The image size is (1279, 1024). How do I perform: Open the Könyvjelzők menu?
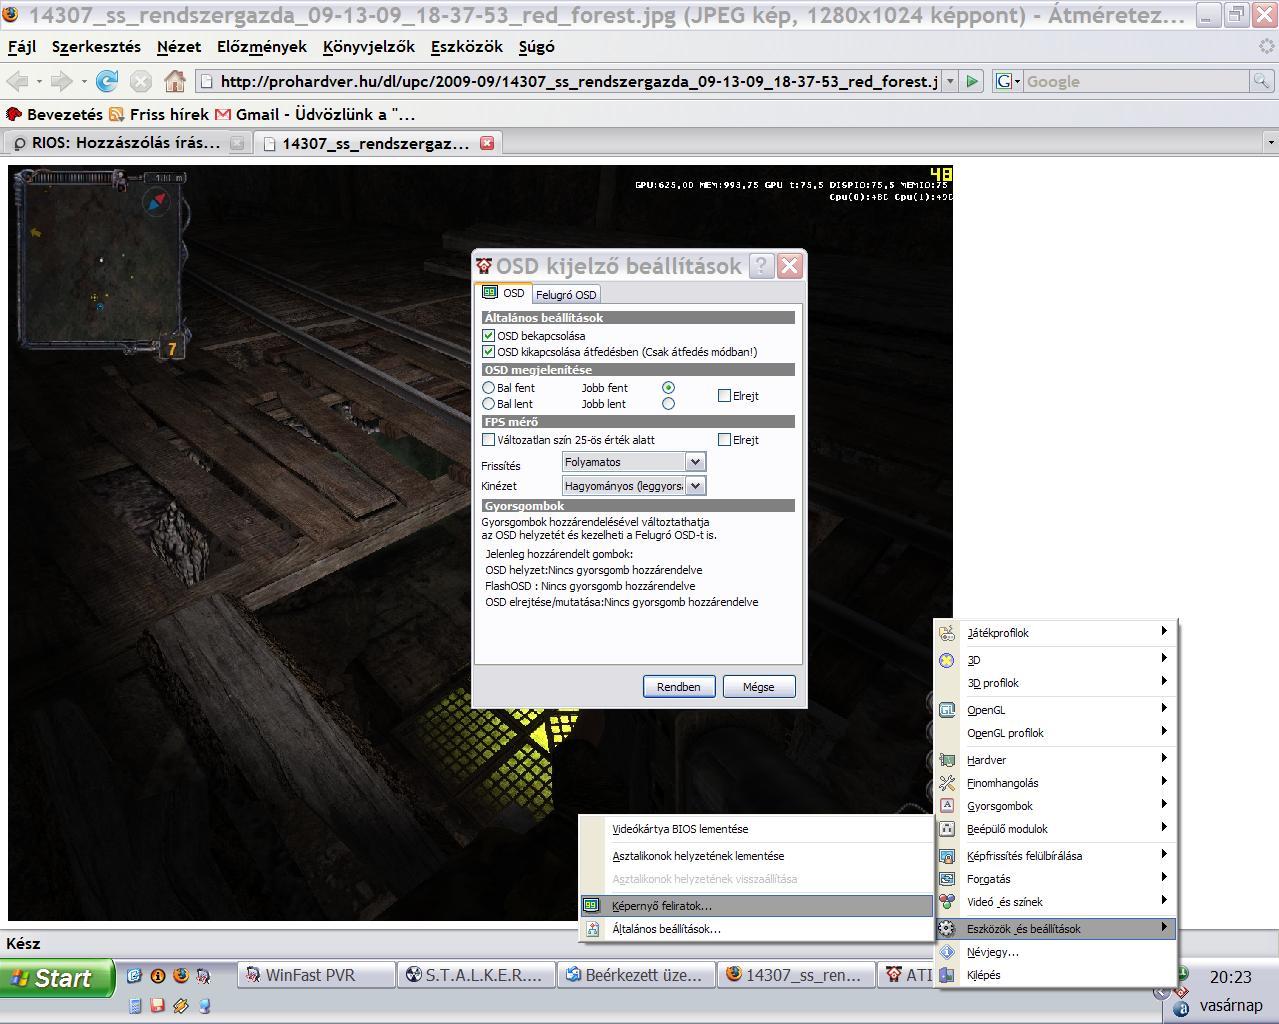[369, 47]
